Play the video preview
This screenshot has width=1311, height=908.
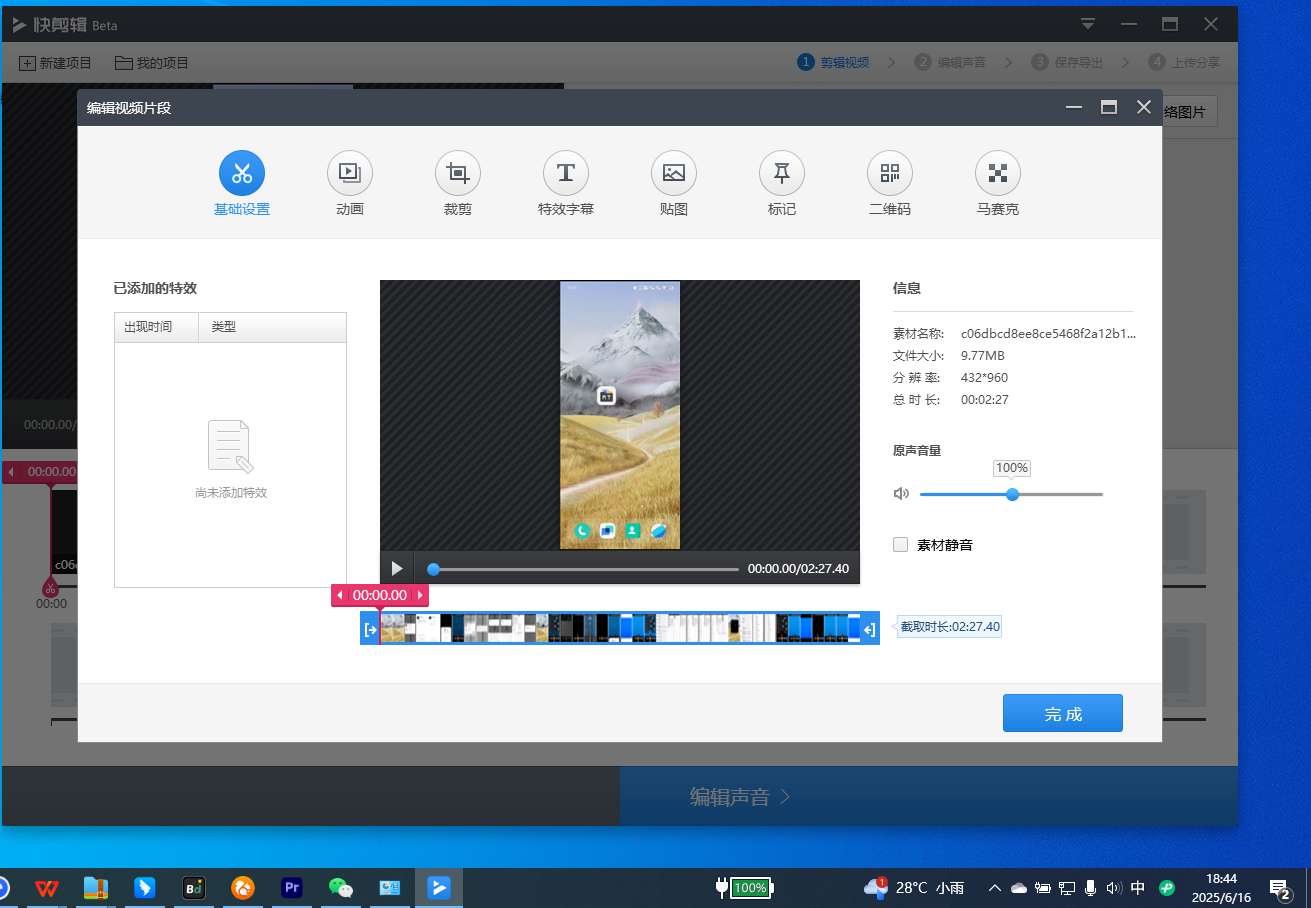[397, 568]
